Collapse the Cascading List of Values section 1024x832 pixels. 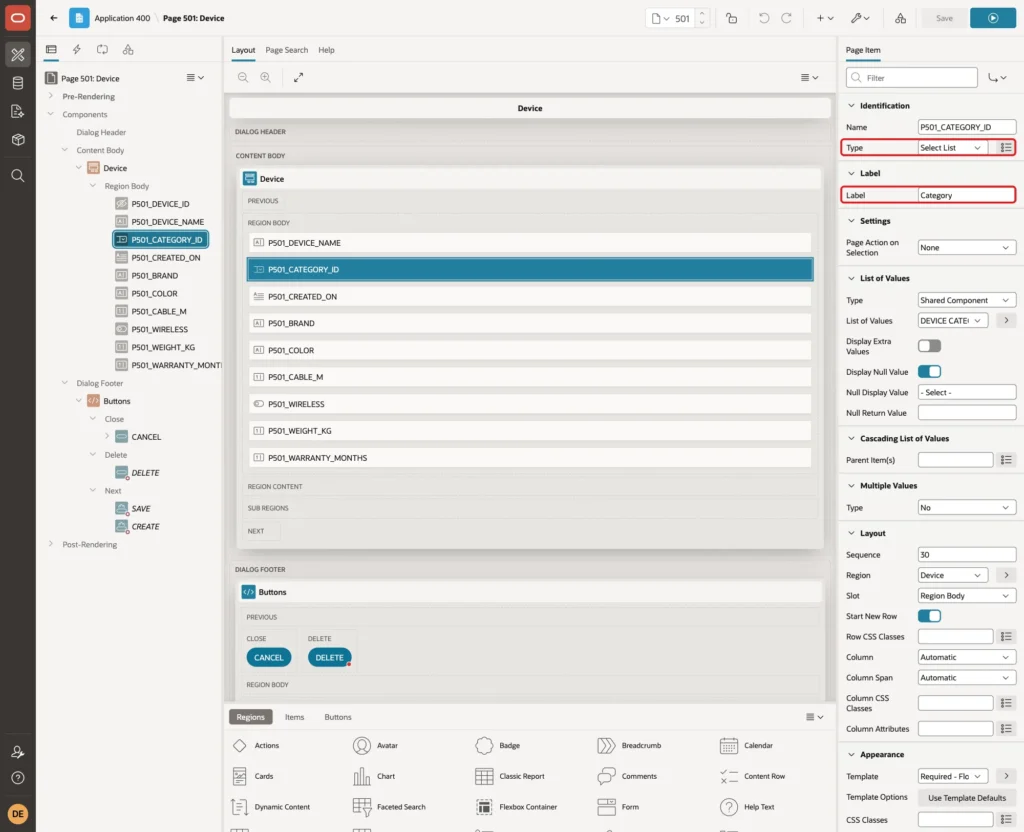[x=851, y=439]
